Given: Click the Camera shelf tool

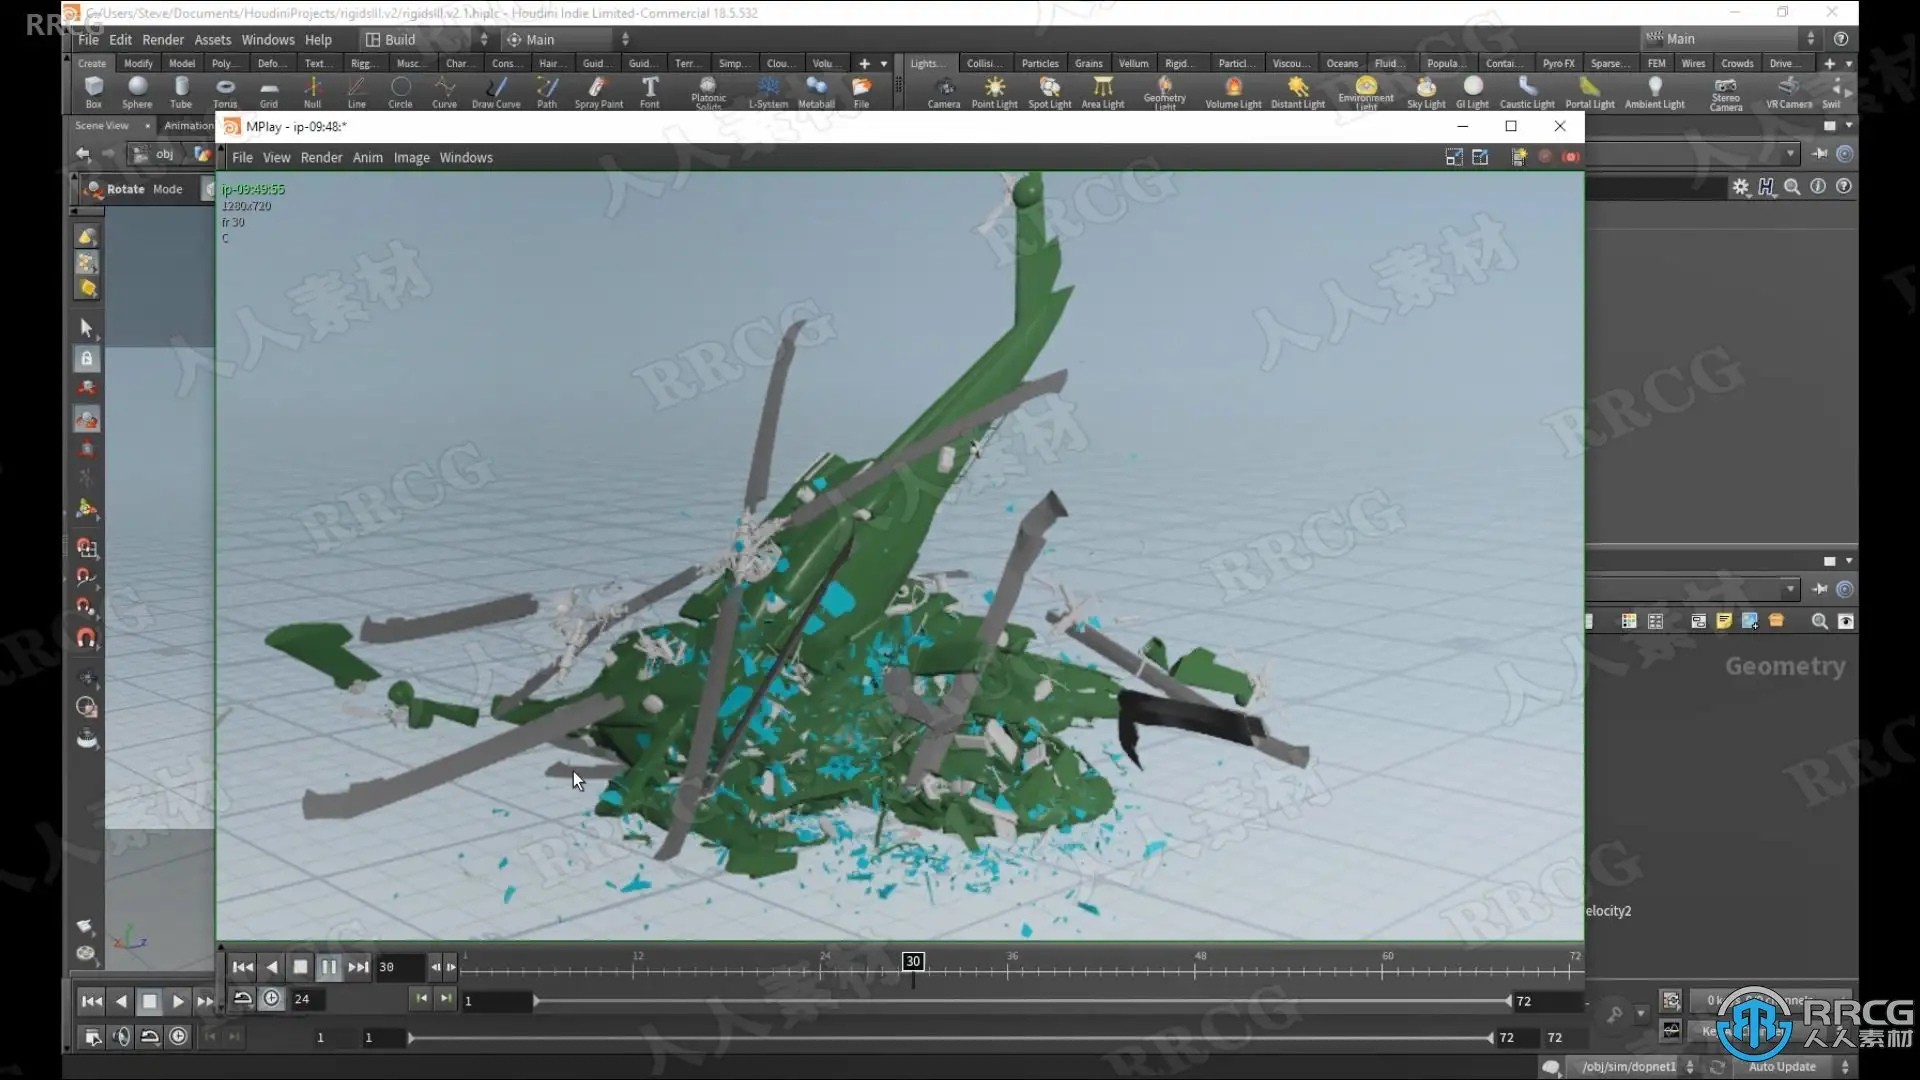Looking at the screenshot, I should 943,91.
